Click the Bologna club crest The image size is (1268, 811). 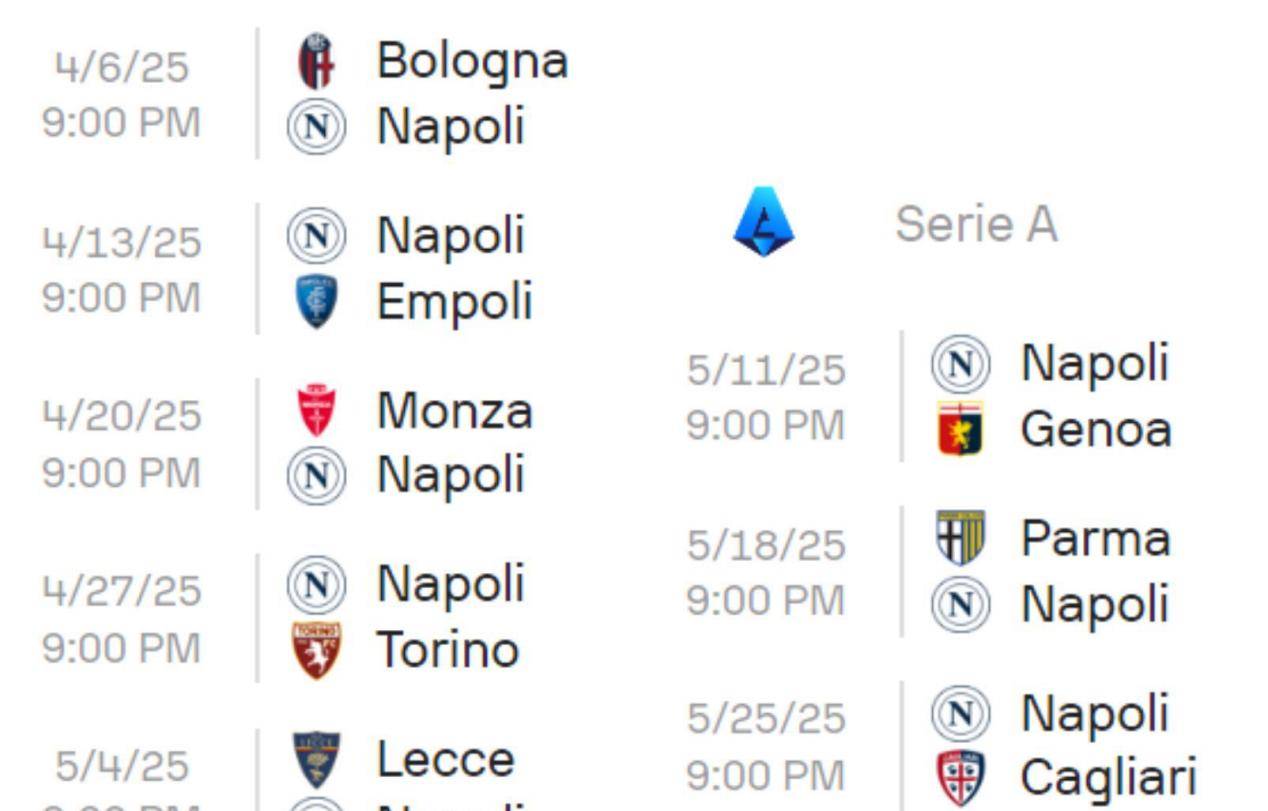(316, 61)
